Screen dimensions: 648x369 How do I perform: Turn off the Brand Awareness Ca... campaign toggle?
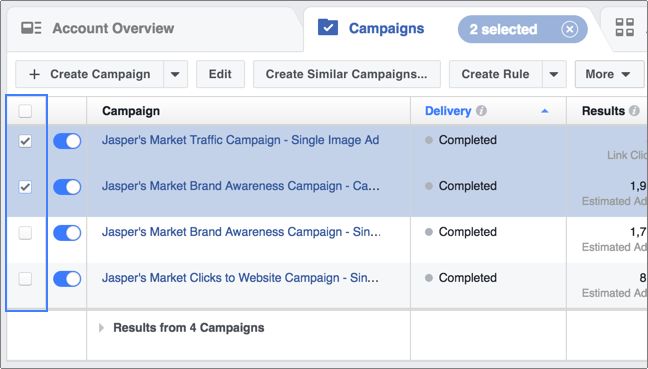67,187
